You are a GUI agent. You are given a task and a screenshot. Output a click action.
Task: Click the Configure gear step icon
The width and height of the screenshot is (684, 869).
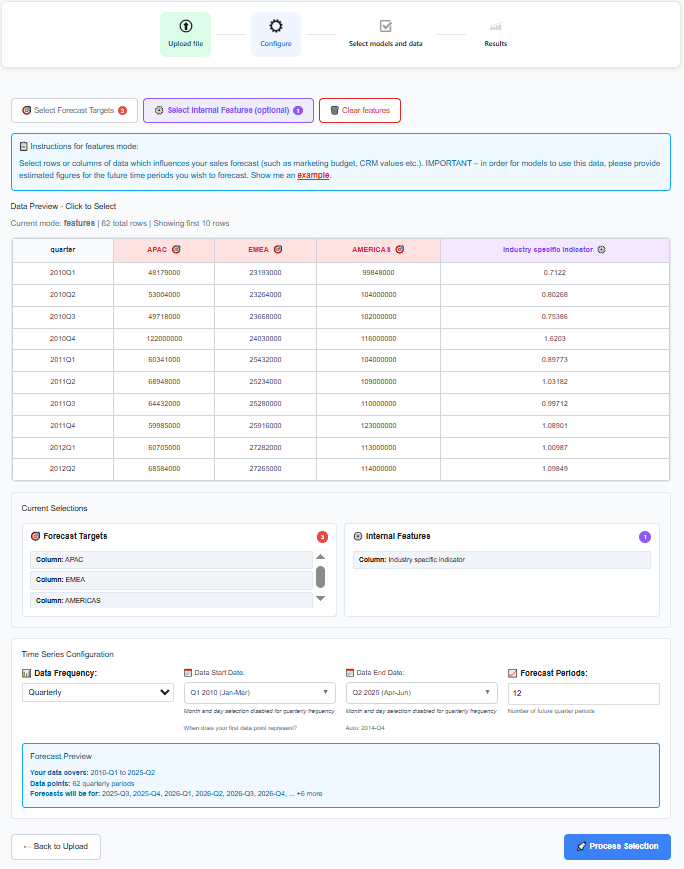pos(275,26)
